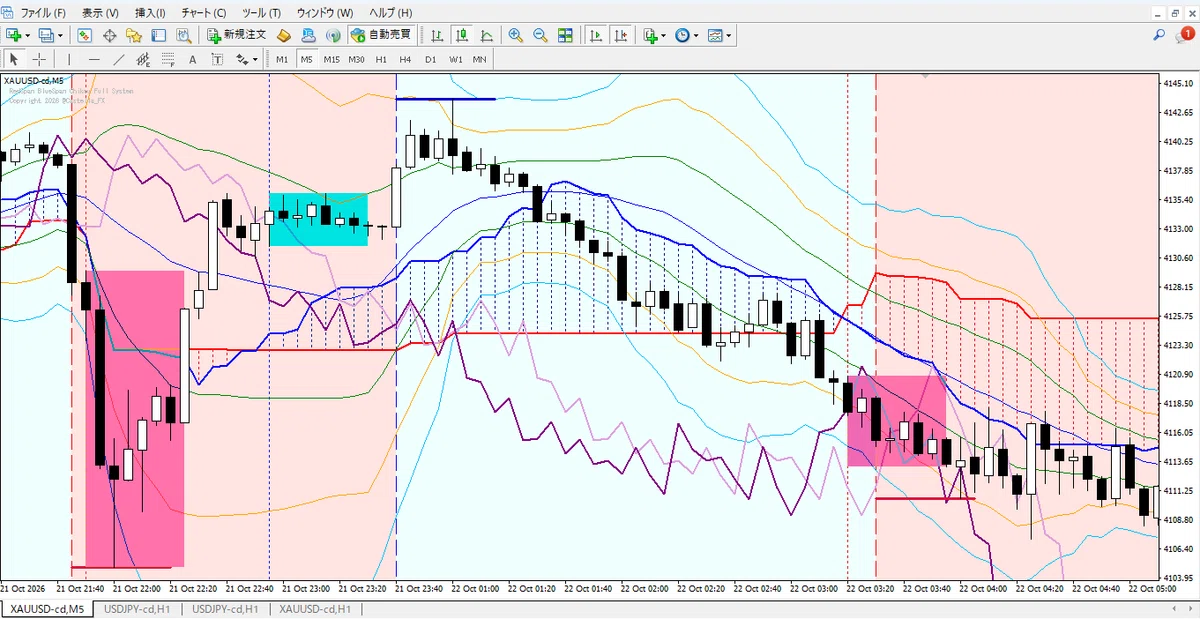Switch to line chart display
This screenshot has width=1200, height=619.
tap(486, 35)
